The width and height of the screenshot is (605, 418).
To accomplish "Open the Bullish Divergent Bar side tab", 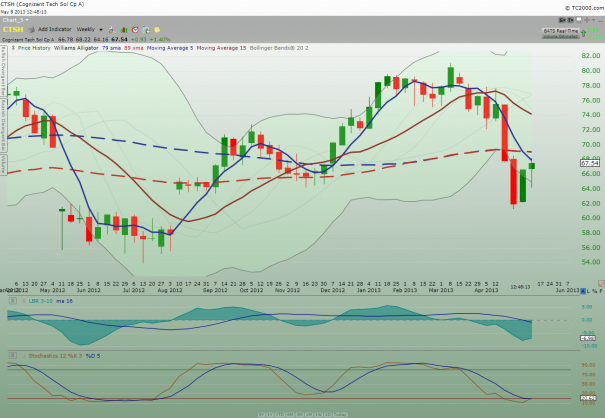I will 3,71.
